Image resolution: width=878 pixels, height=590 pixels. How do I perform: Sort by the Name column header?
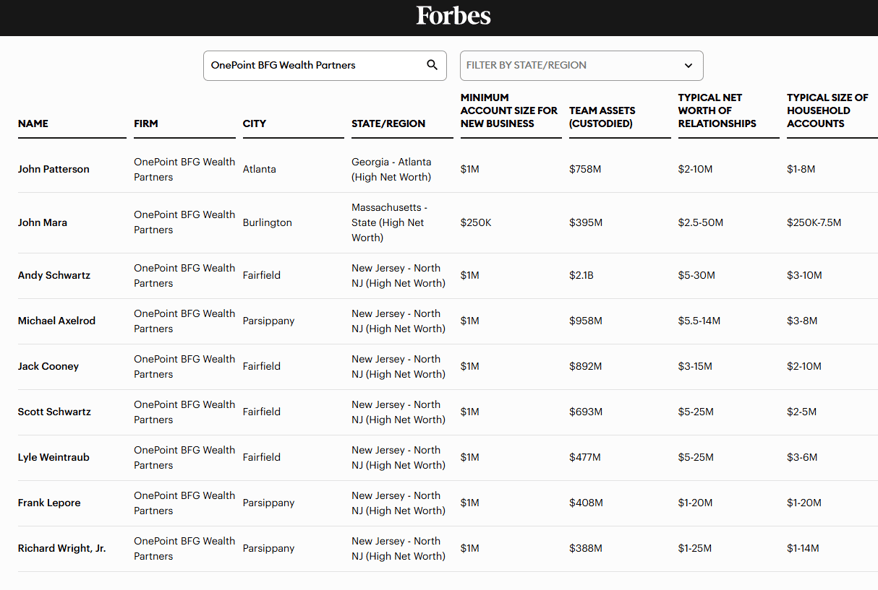(33, 124)
